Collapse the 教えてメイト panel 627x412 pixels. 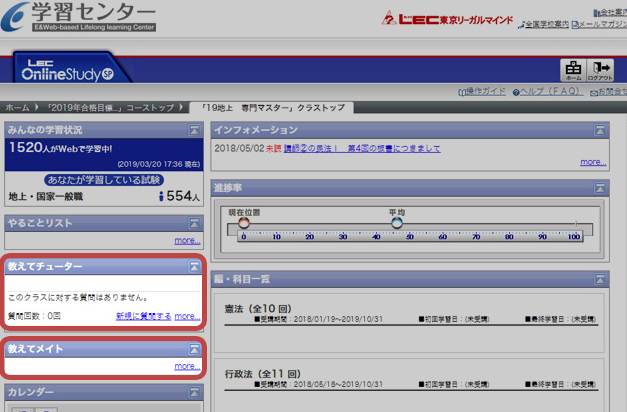click(194, 349)
